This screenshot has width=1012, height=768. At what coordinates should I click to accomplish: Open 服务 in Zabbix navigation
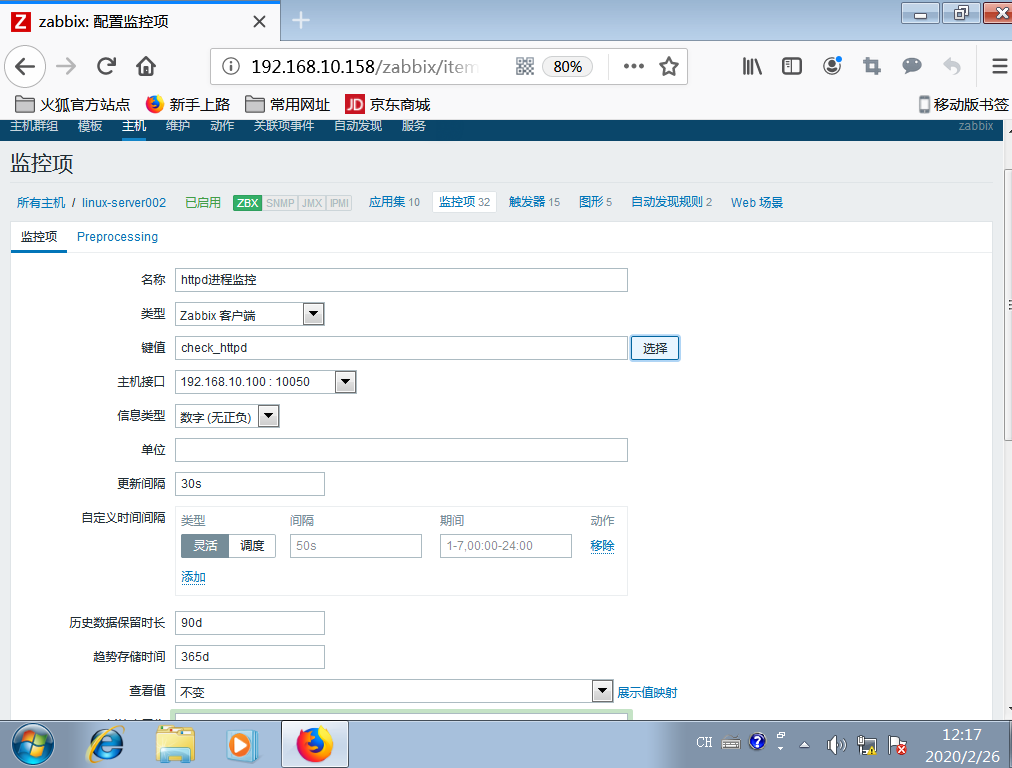coord(414,126)
